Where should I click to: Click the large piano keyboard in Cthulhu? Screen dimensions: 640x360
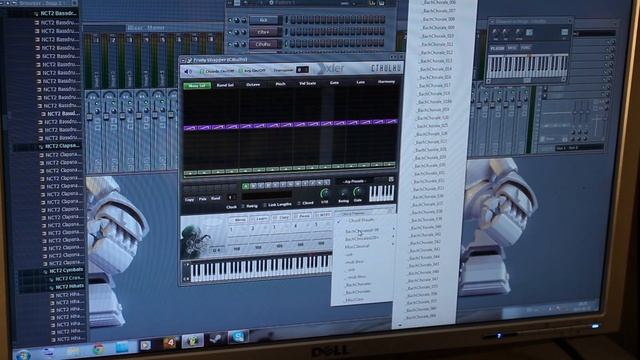pyautogui.click(x=261, y=268)
